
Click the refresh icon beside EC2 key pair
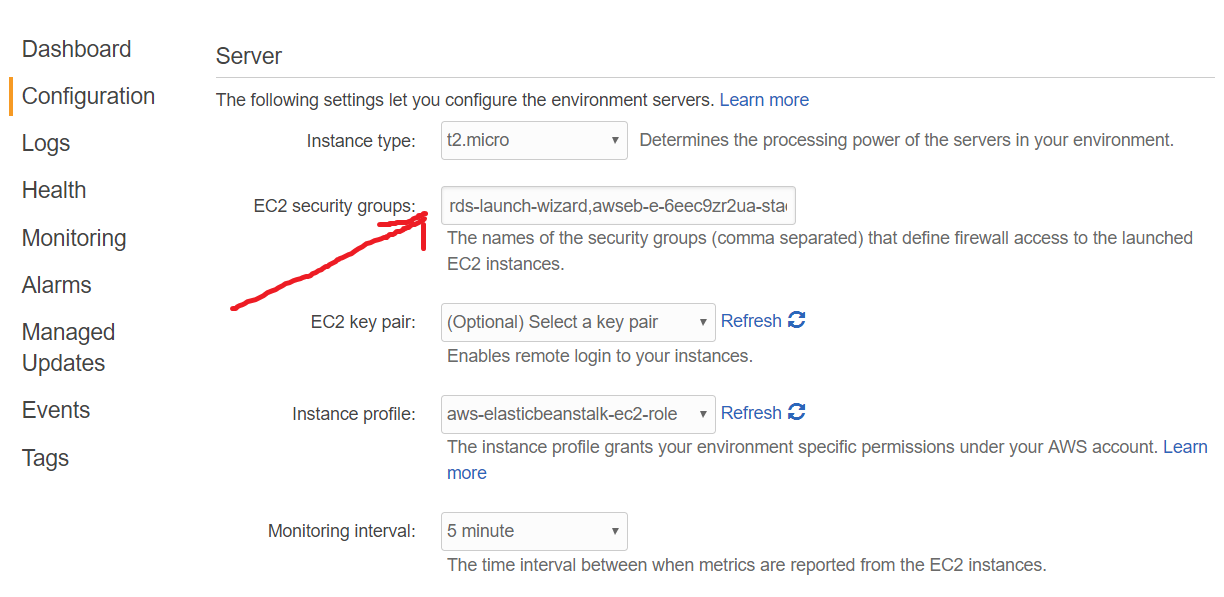point(797,321)
